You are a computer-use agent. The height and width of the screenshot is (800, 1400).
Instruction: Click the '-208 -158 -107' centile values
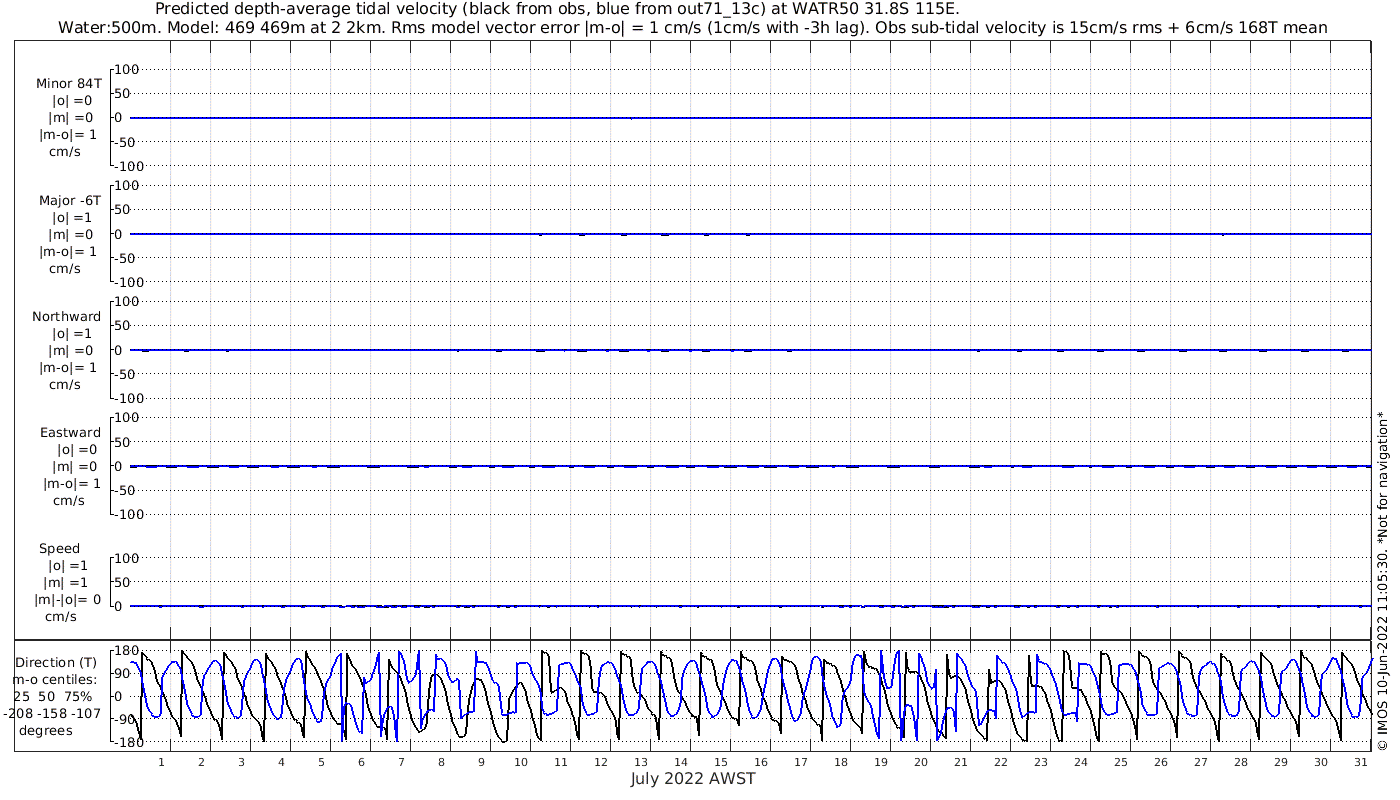tap(52, 713)
